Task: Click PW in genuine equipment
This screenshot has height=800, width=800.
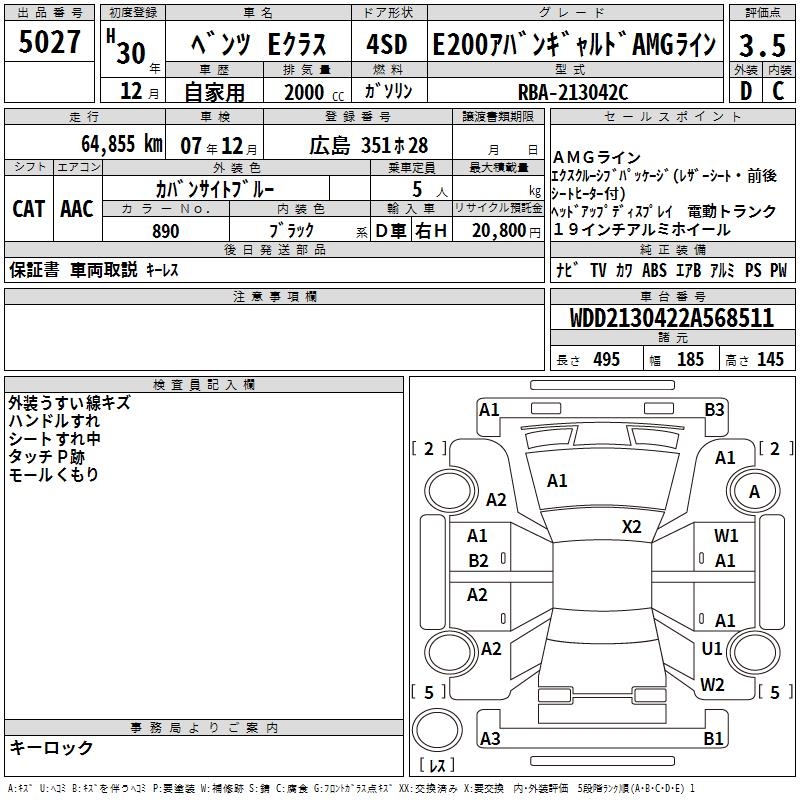Action: (779, 270)
